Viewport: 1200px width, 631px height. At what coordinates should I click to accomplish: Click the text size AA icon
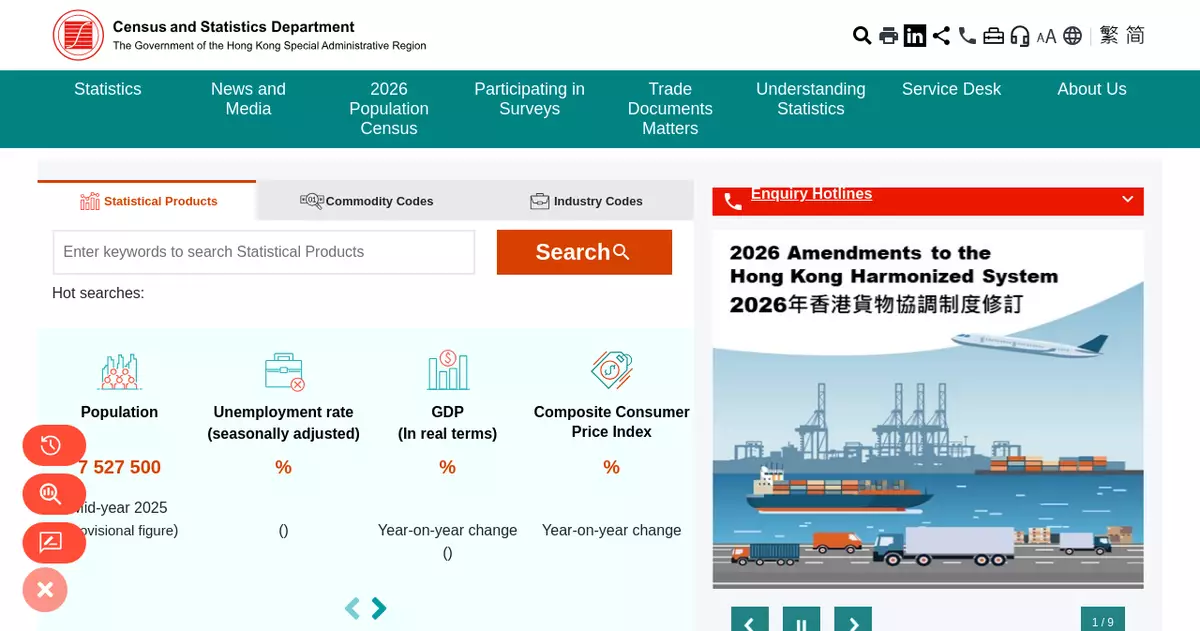pos(1046,37)
